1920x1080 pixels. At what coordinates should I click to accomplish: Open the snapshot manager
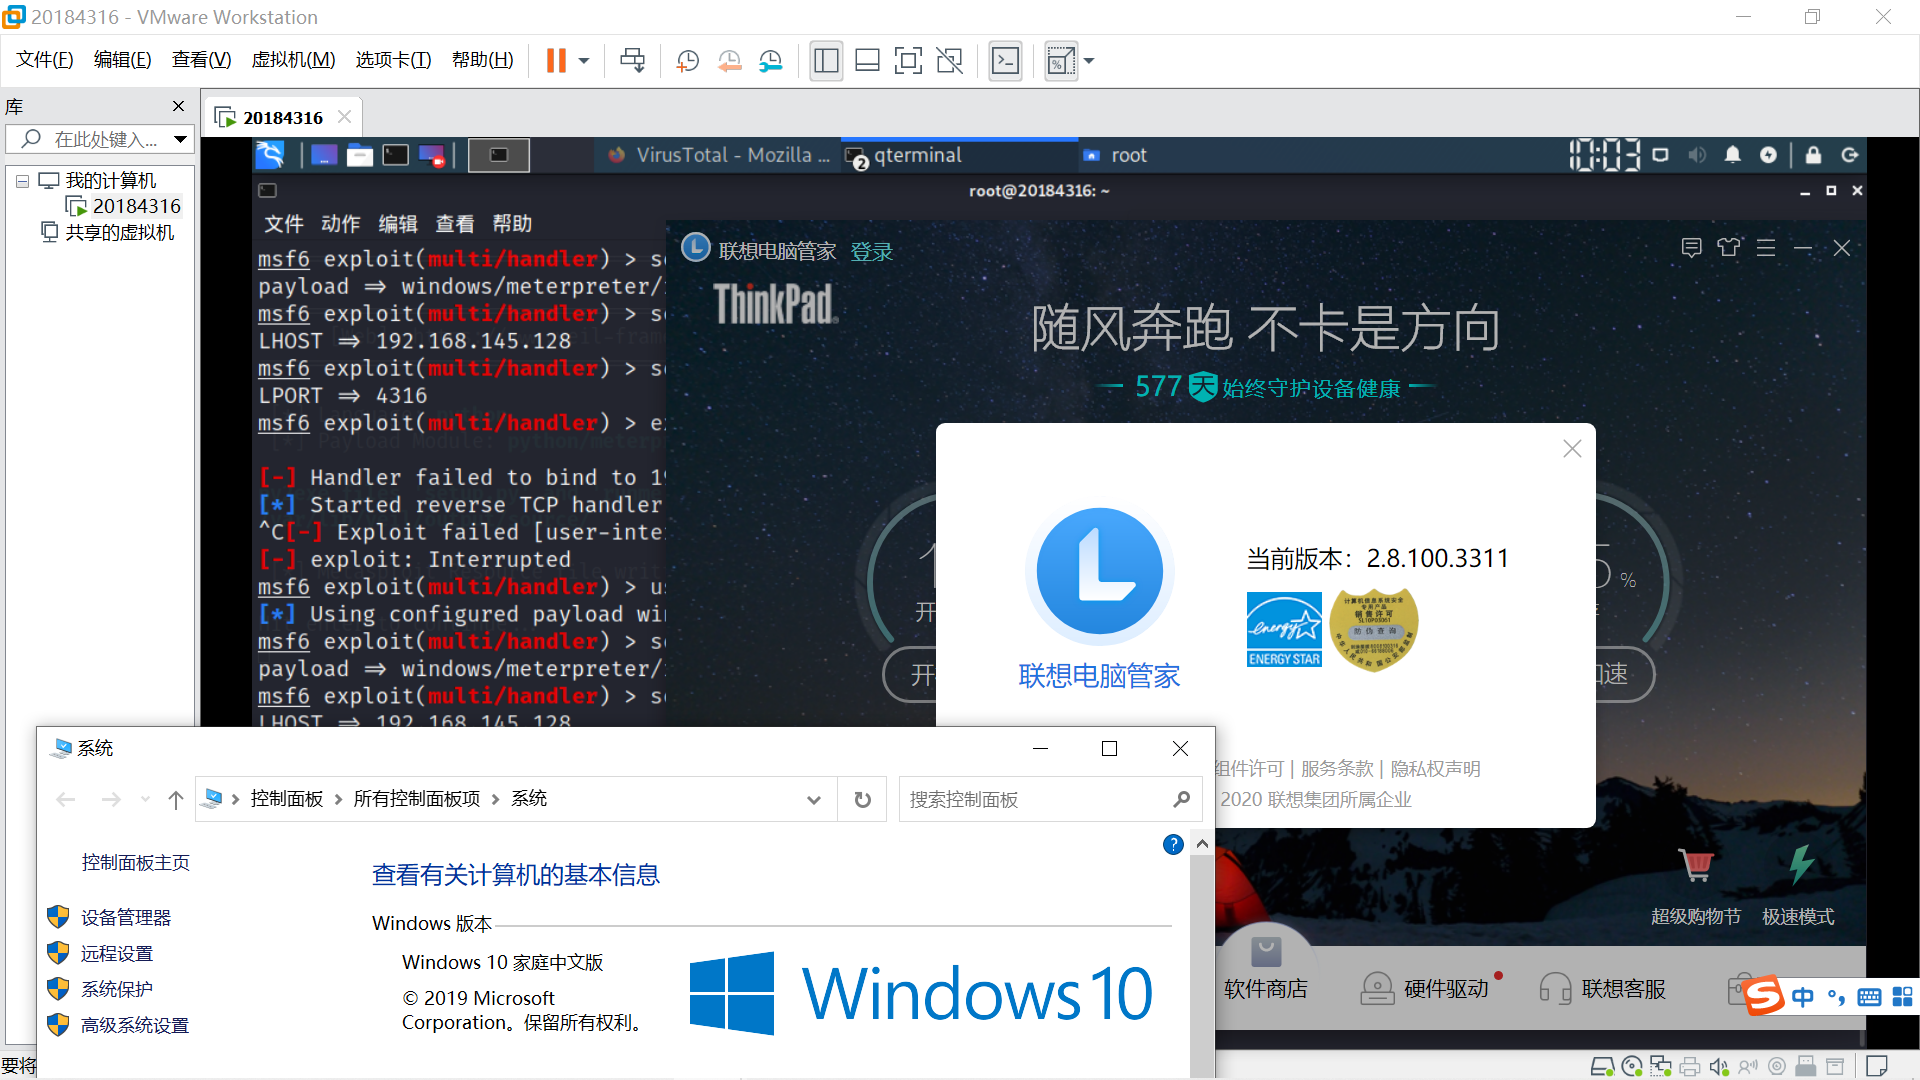coord(770,61)
